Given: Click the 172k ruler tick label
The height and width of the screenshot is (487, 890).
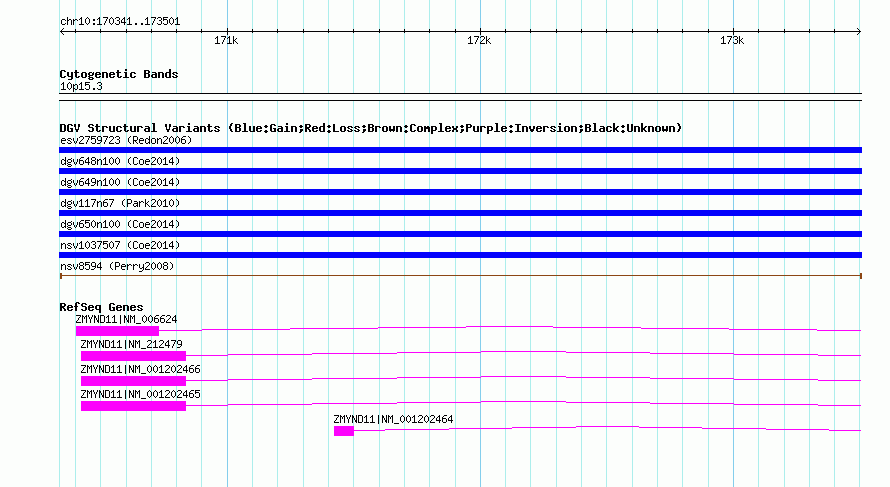Looking at the screenshot, I should point(479,41).
